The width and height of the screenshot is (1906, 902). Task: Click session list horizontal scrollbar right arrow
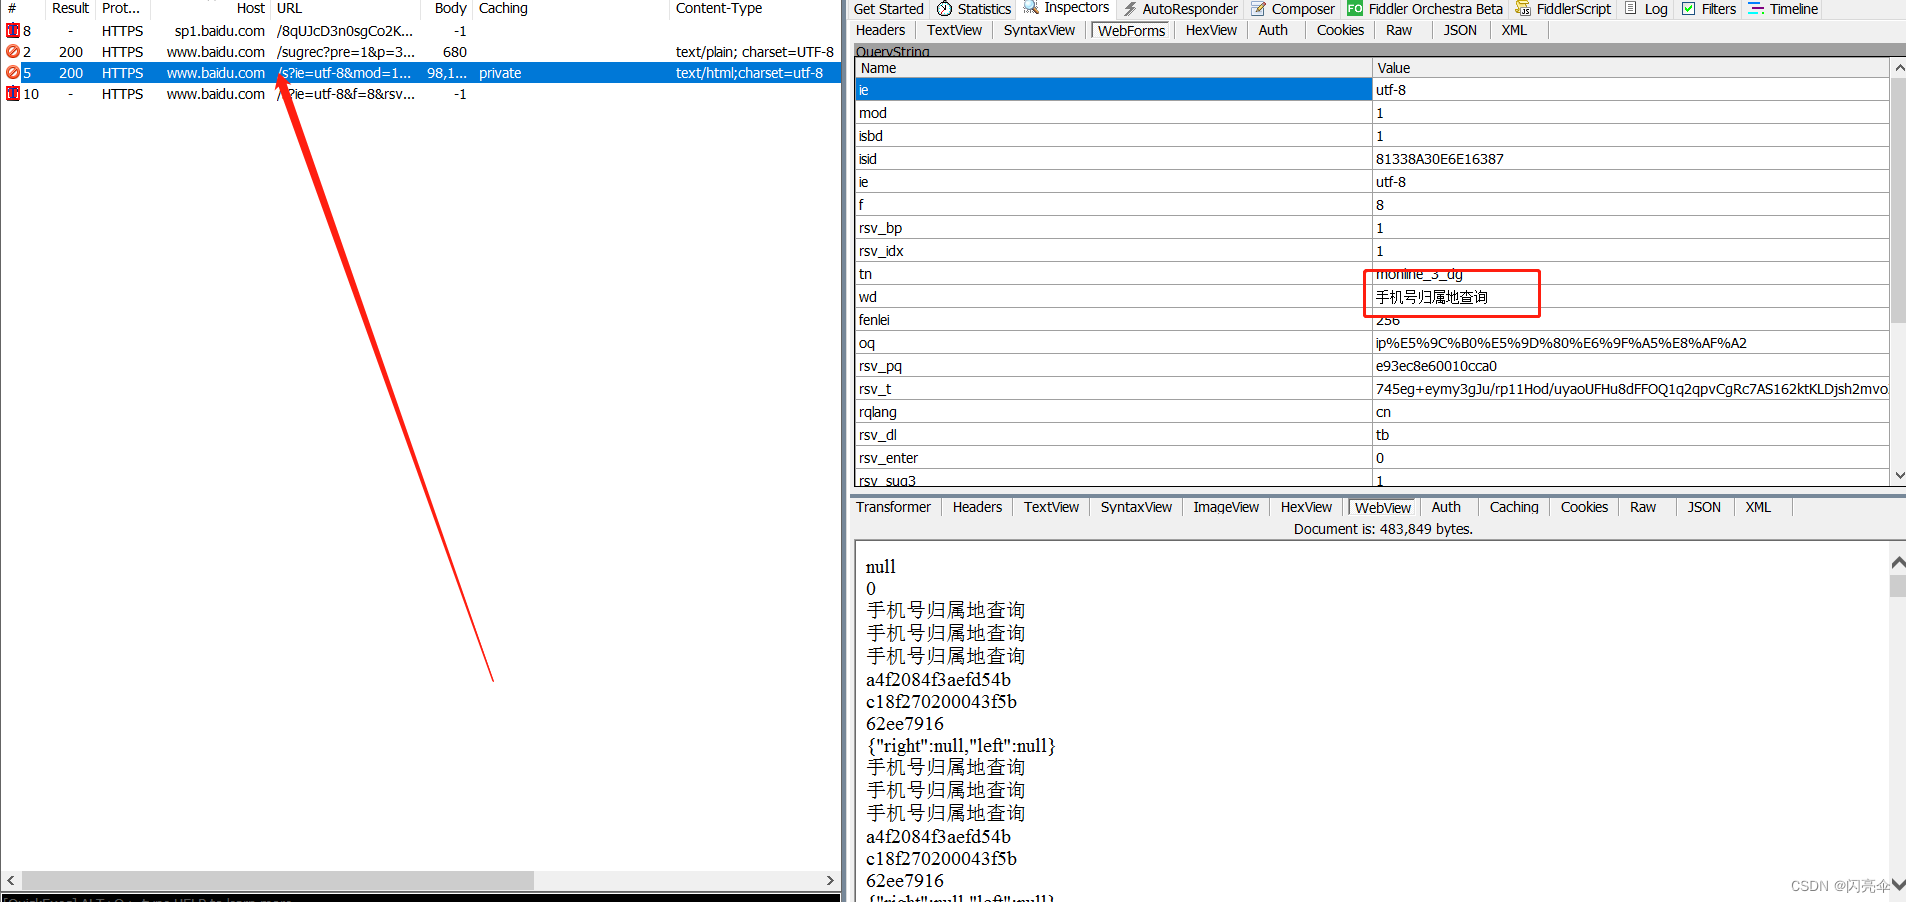coord(830,880)
